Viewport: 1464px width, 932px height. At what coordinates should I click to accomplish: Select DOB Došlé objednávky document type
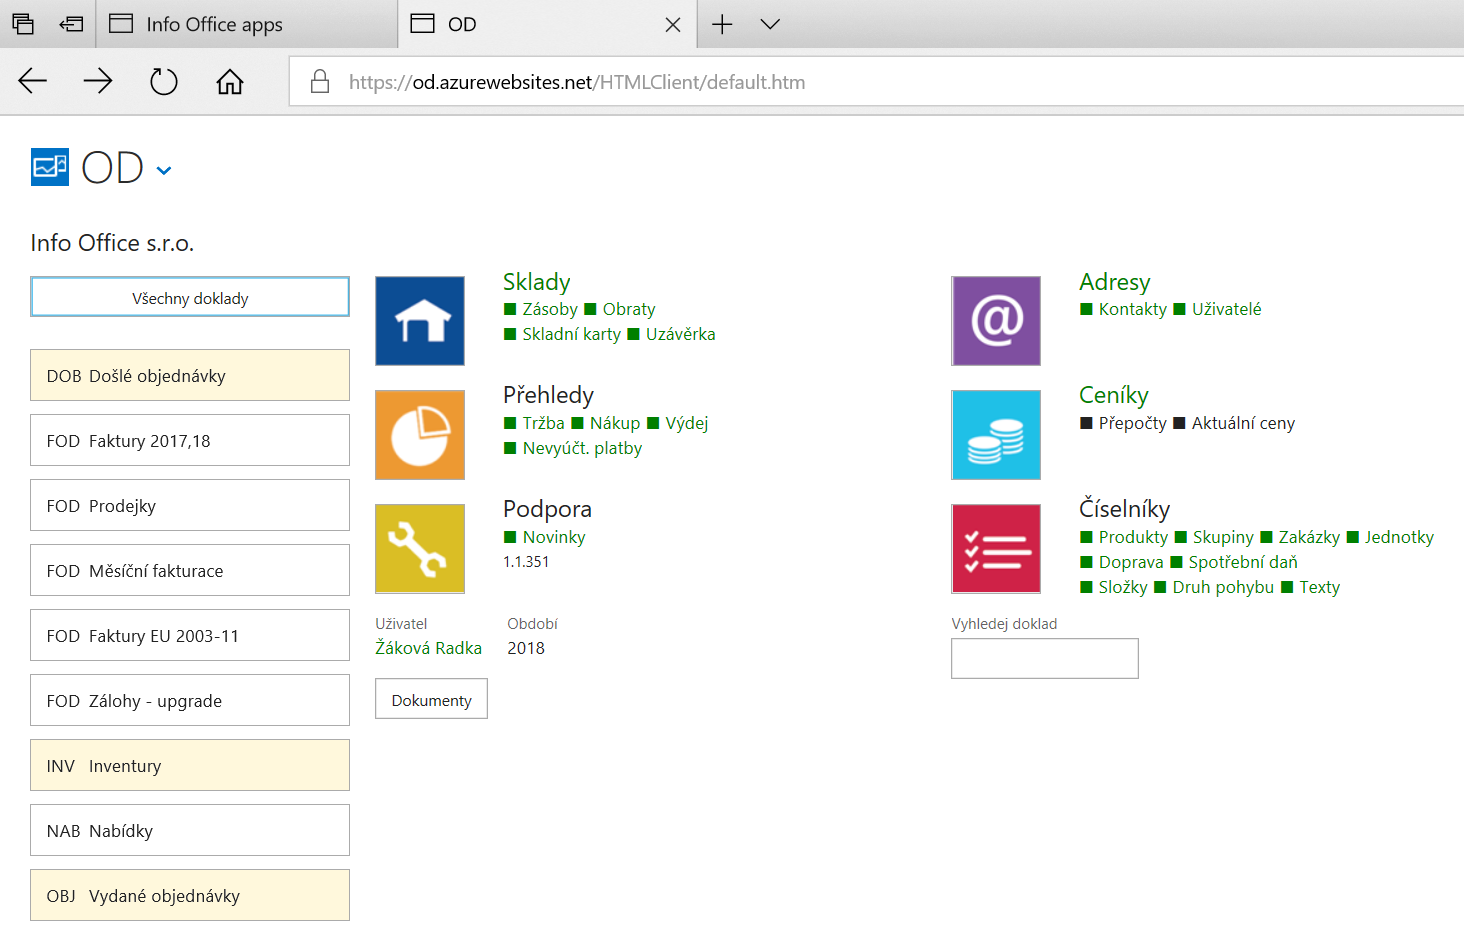click(190, 376)
